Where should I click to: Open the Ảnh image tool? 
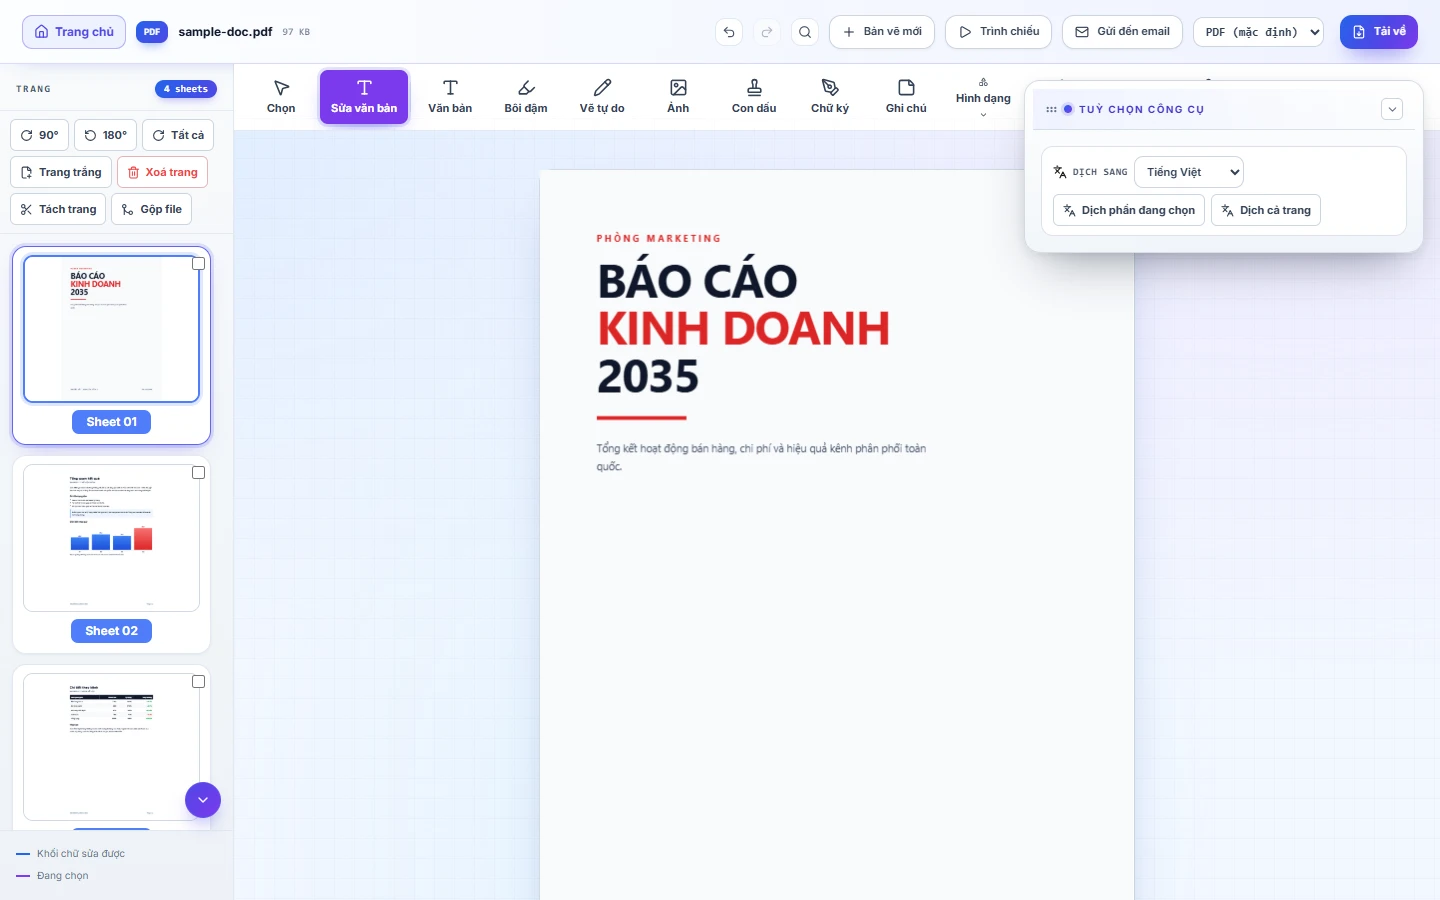tap(678, 97)
